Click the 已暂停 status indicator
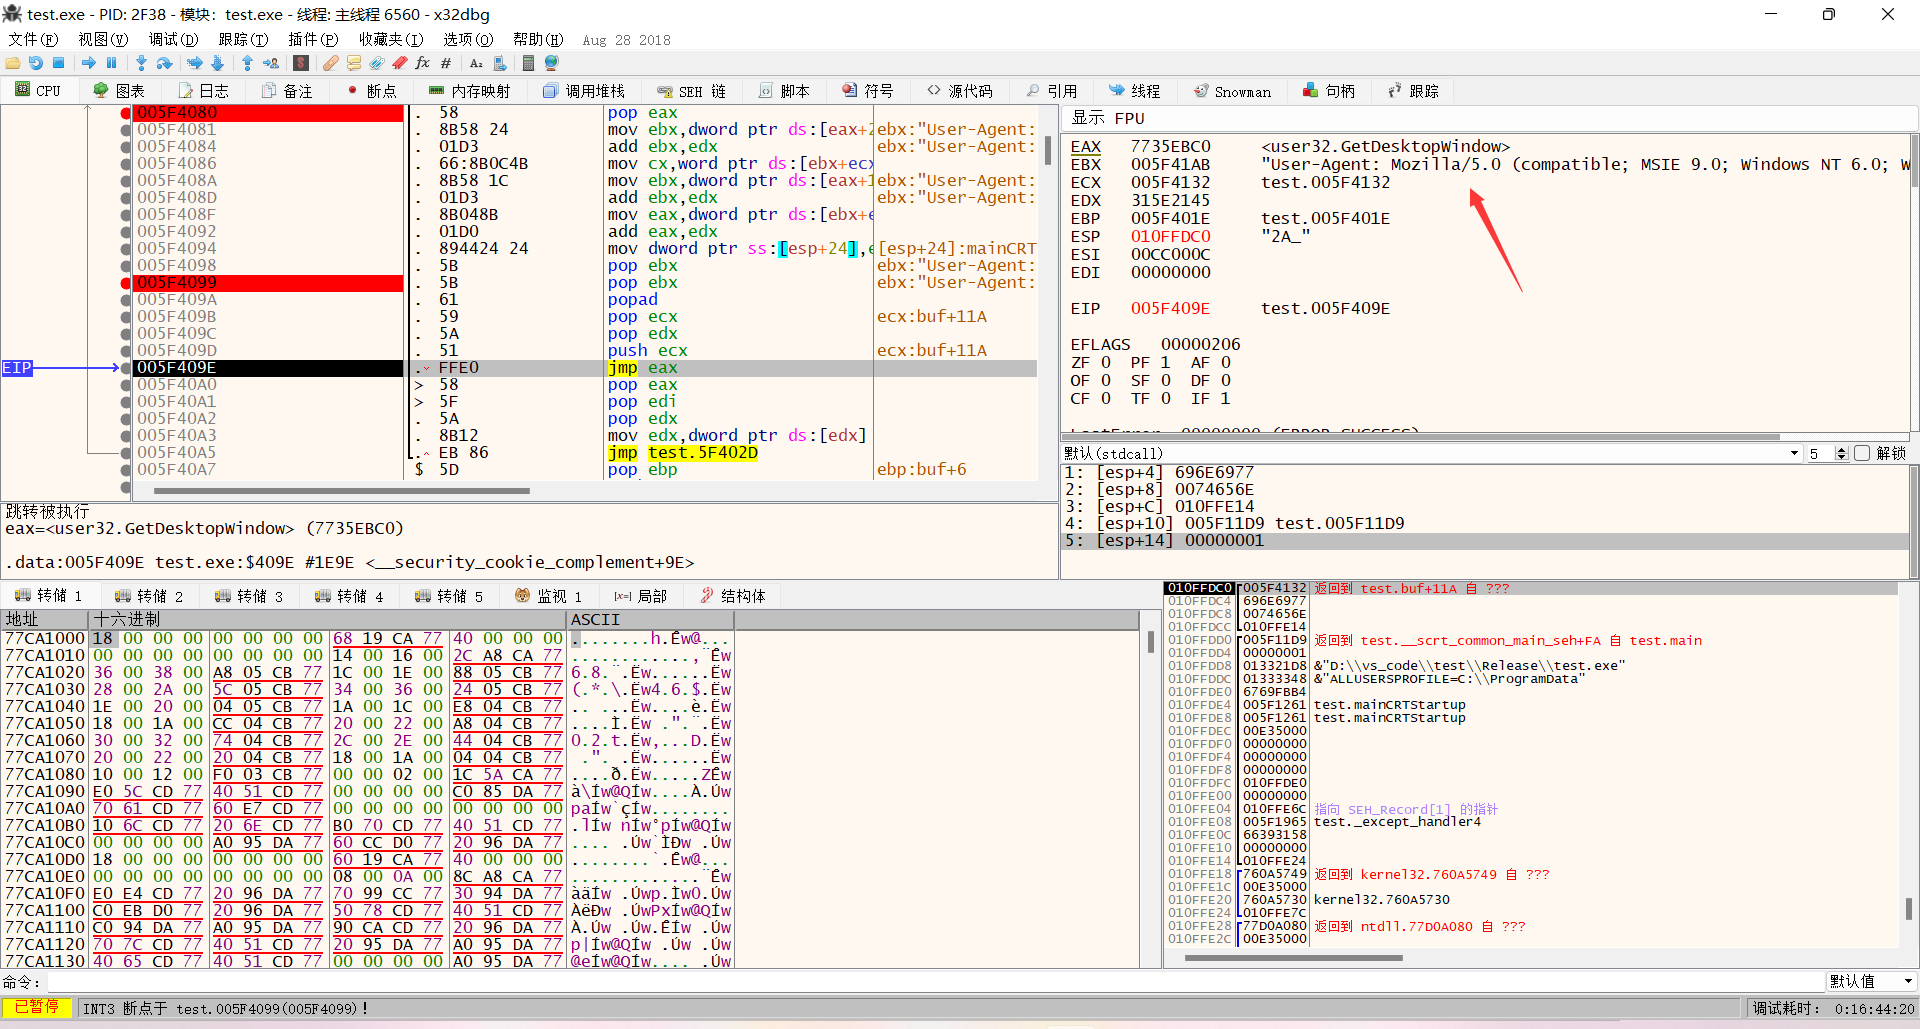Viewport: 1920px width, 1029px height. click(37, 1008)
